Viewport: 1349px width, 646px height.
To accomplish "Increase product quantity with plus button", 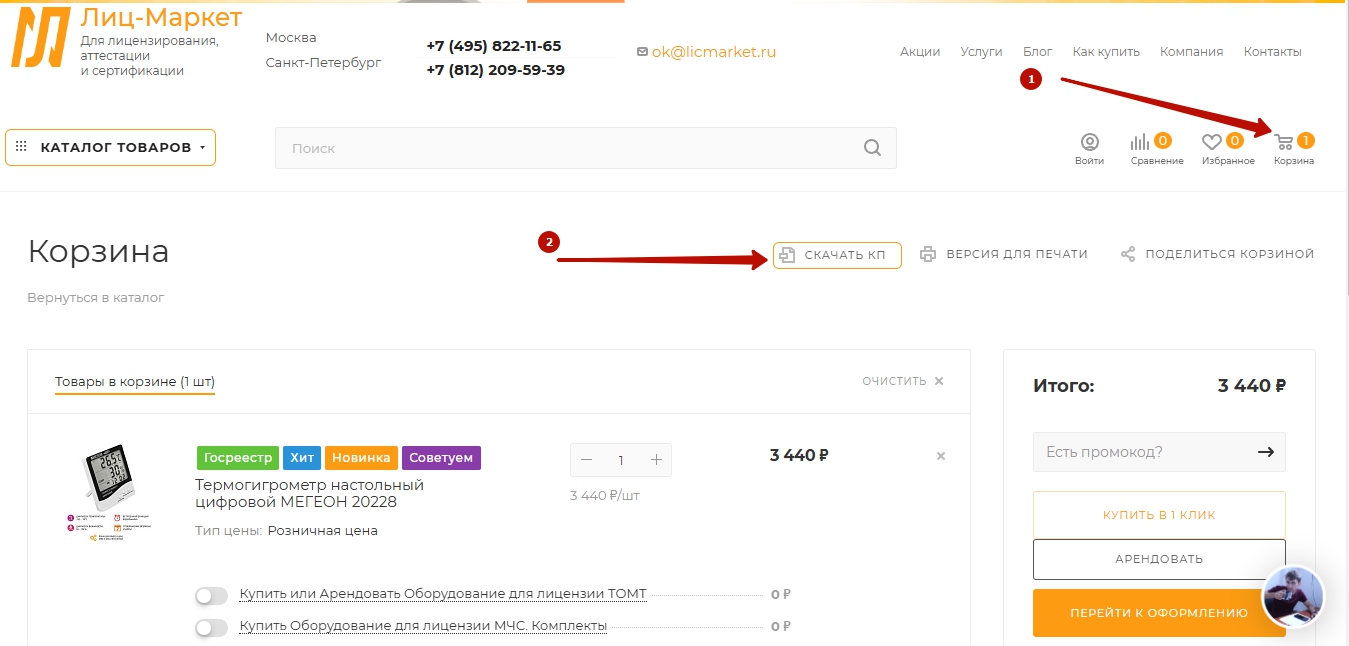I will tap(656, 460).
